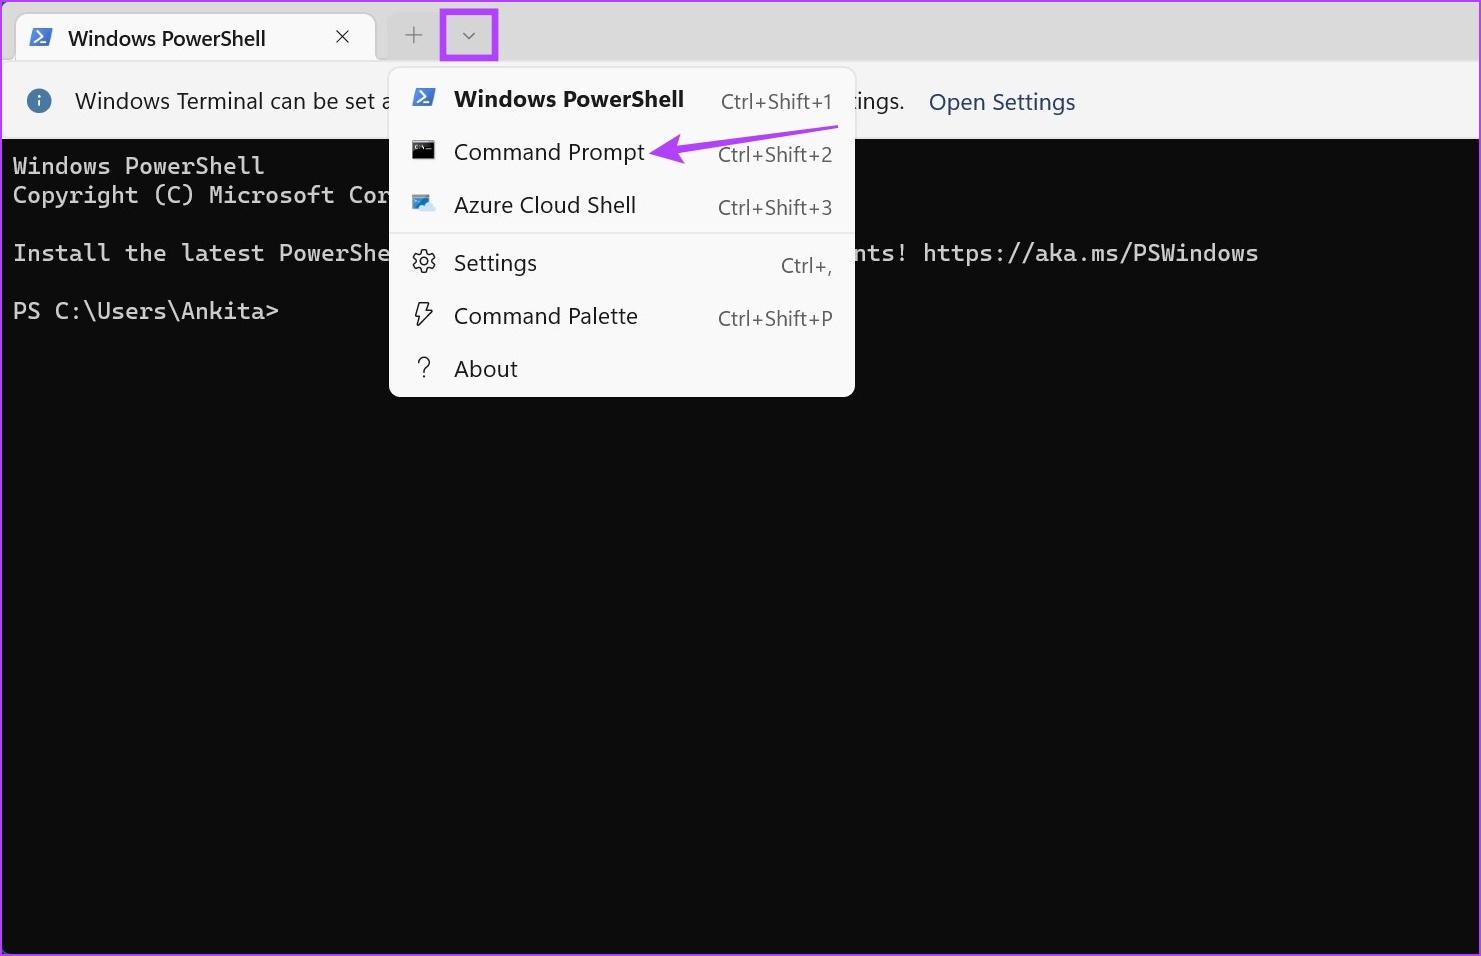This screenshot has height=956, width=1481.
Task: Open Command Prompt from the menu
Action: point(621,152)
